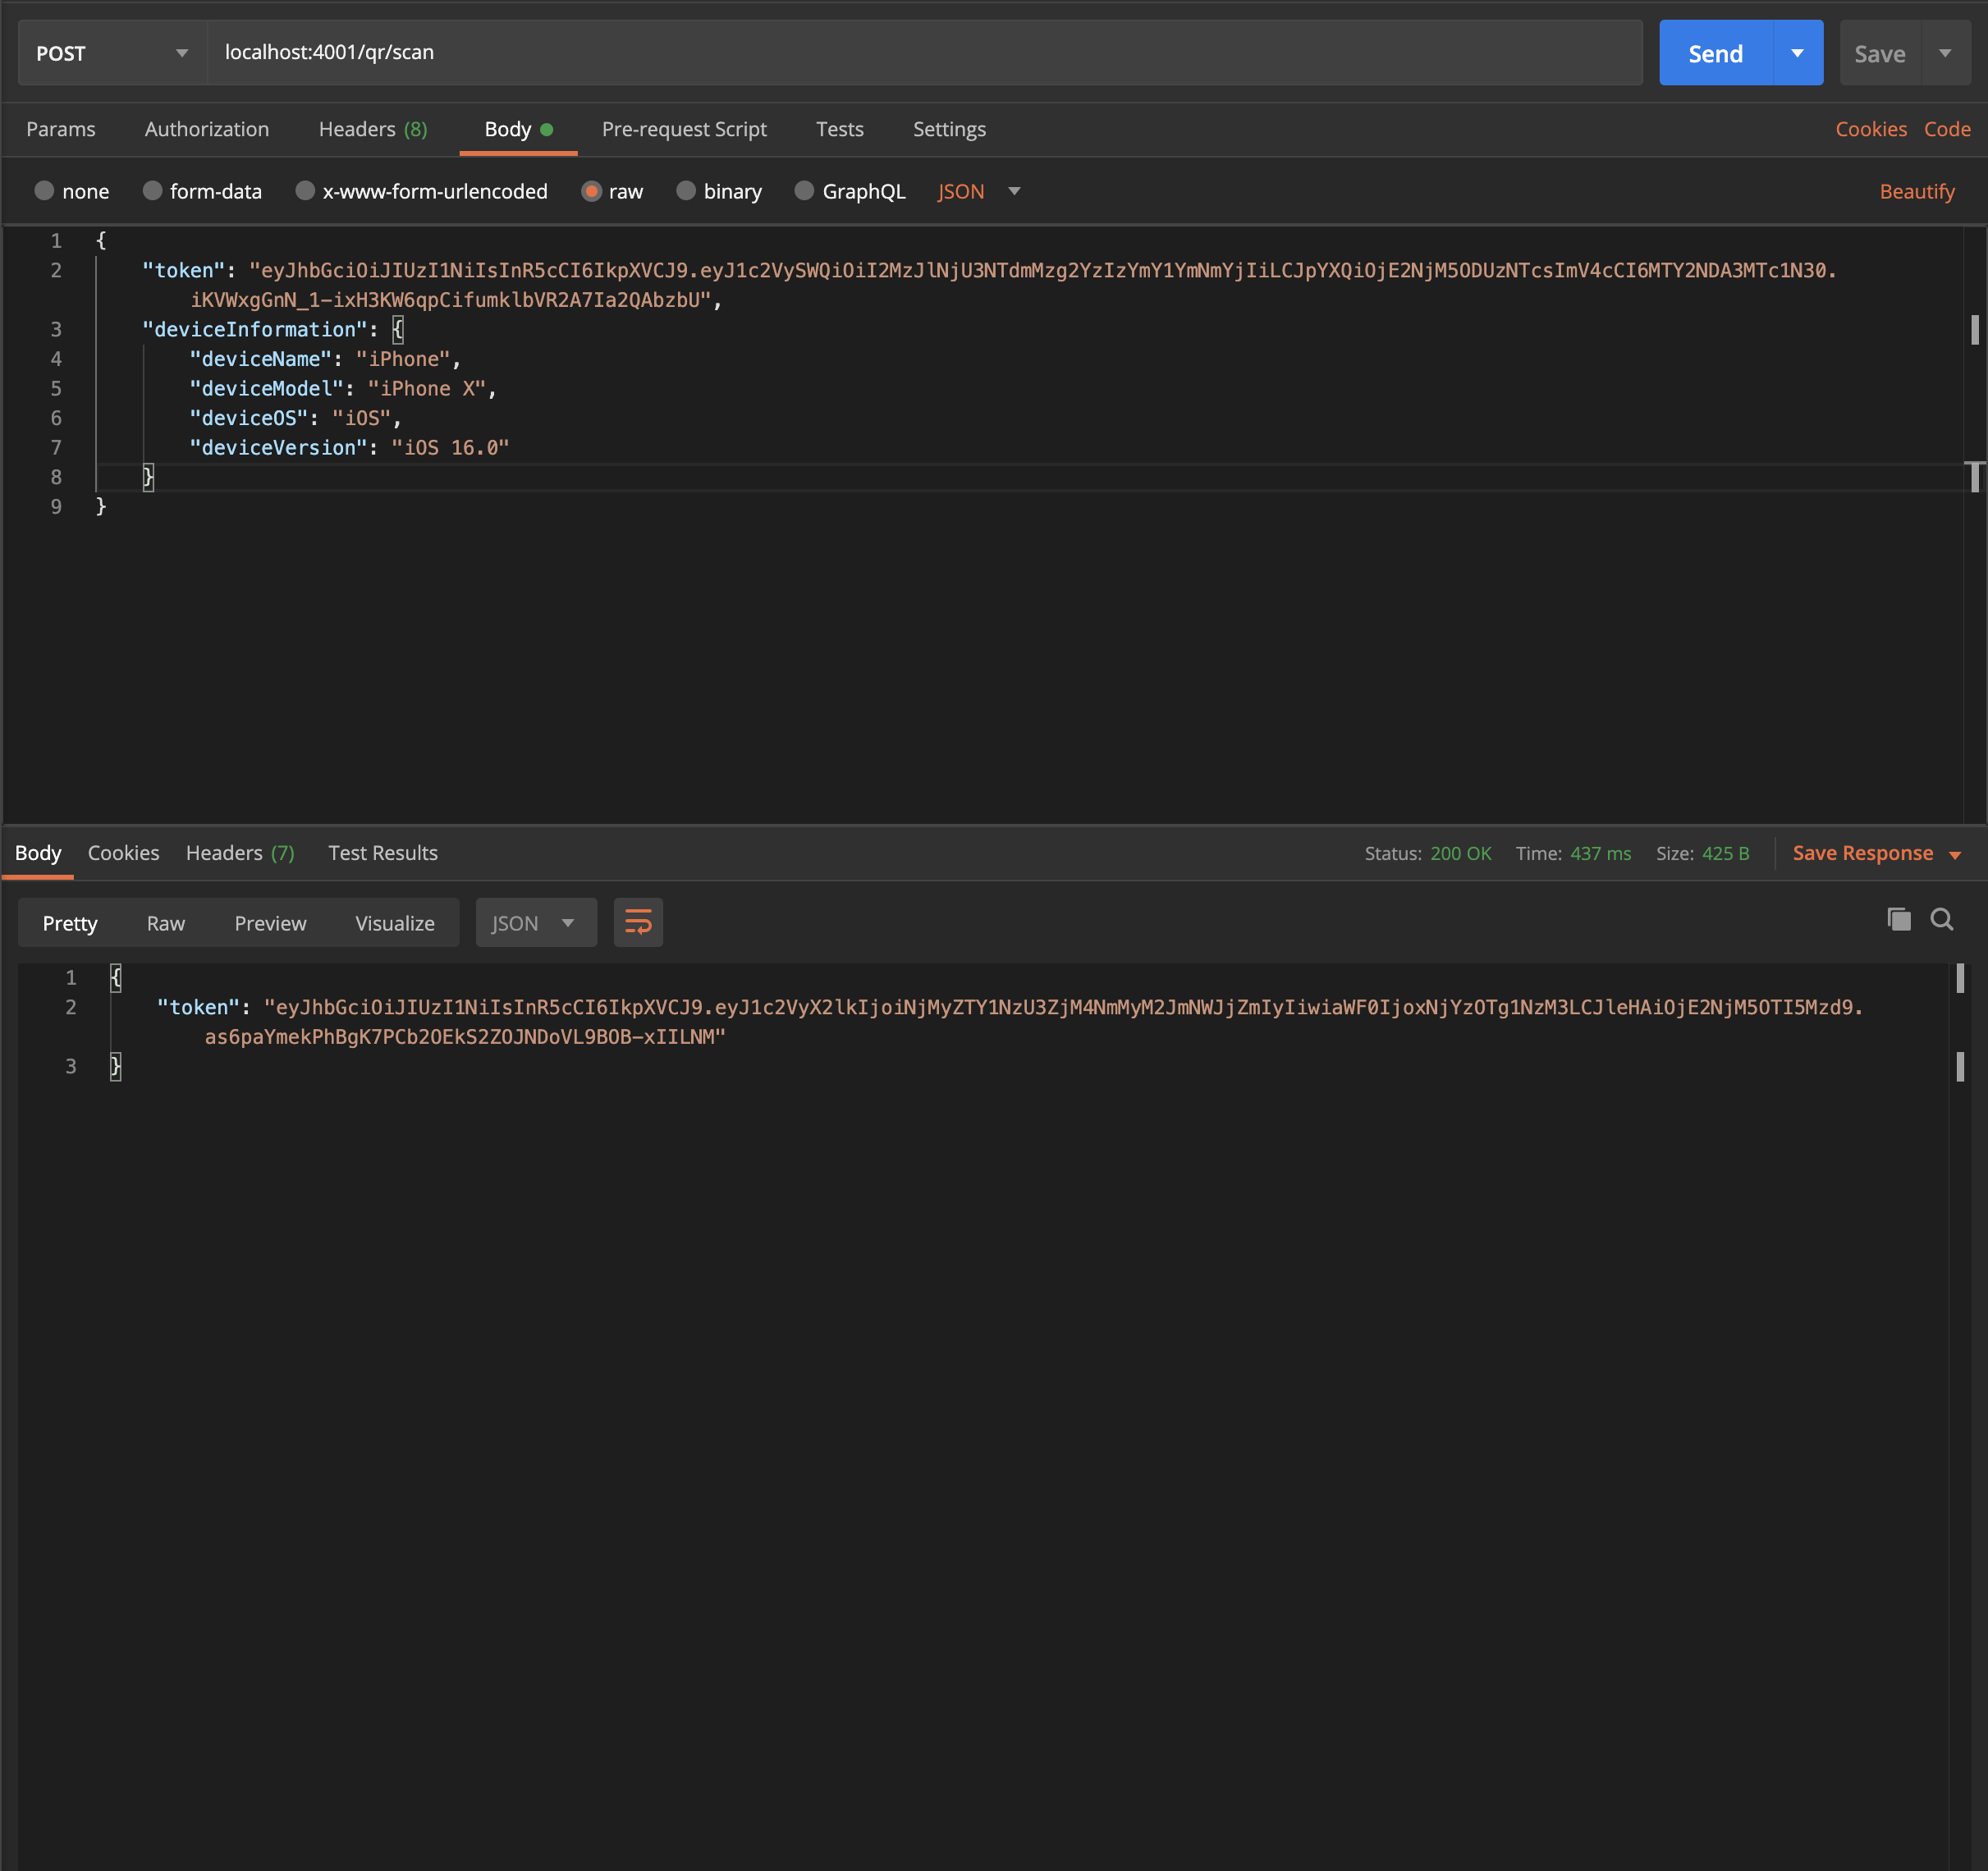Switch to the Raw response view

[165, 922]
